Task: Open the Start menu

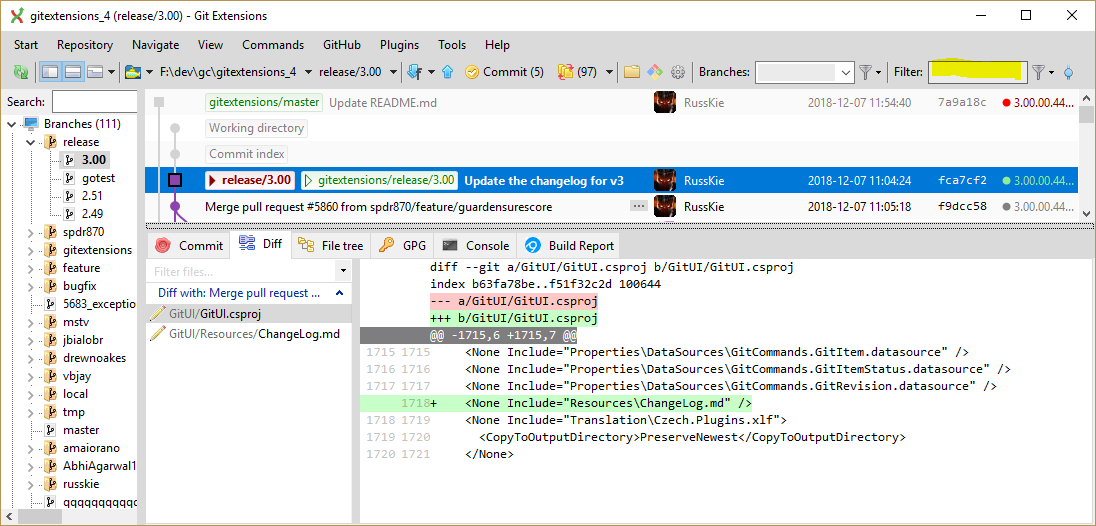Action: tap(26, 45)
